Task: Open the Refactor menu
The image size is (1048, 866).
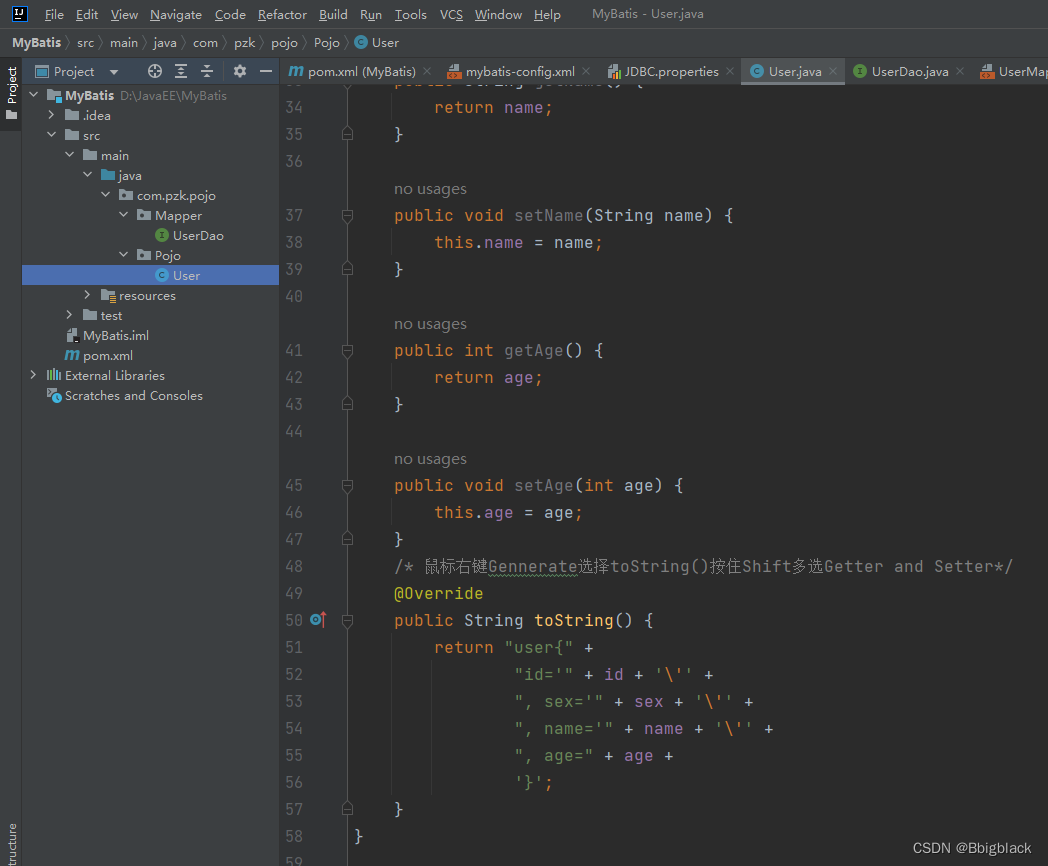Action: (282, 14)
